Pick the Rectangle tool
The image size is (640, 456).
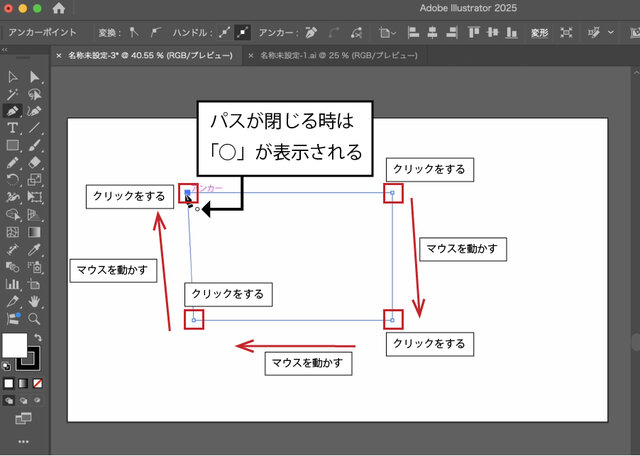pos(13,145)
